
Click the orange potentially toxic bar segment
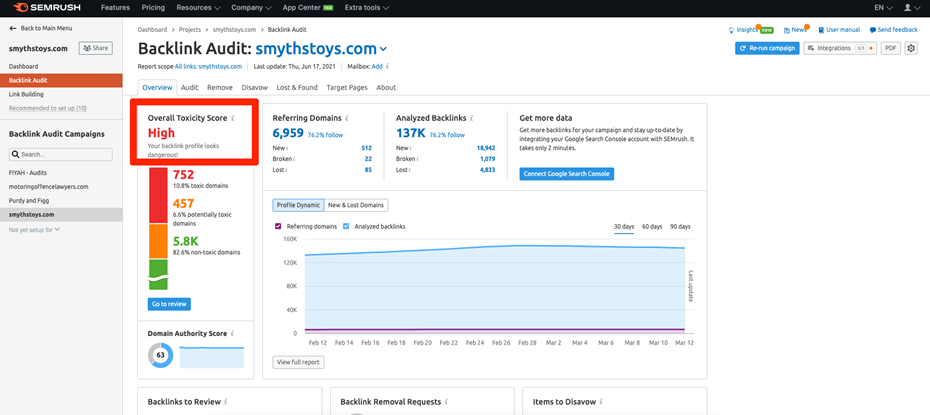point(158,241)
